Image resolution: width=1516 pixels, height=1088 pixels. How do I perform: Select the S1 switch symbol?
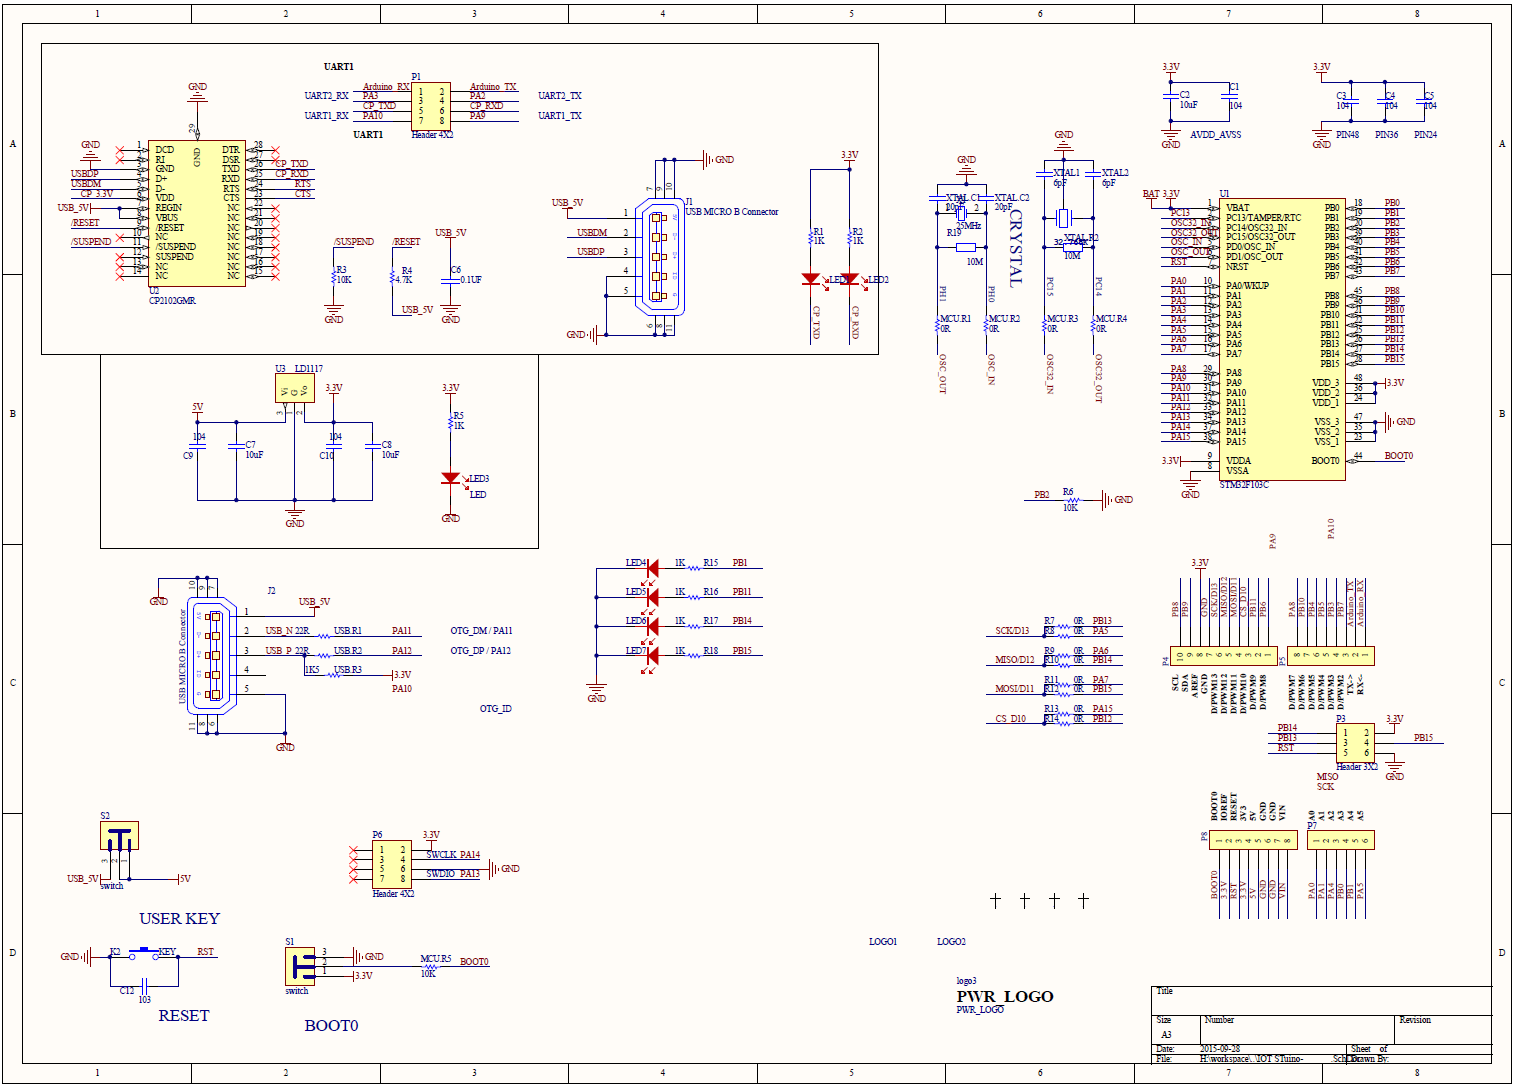click(300, 966)
